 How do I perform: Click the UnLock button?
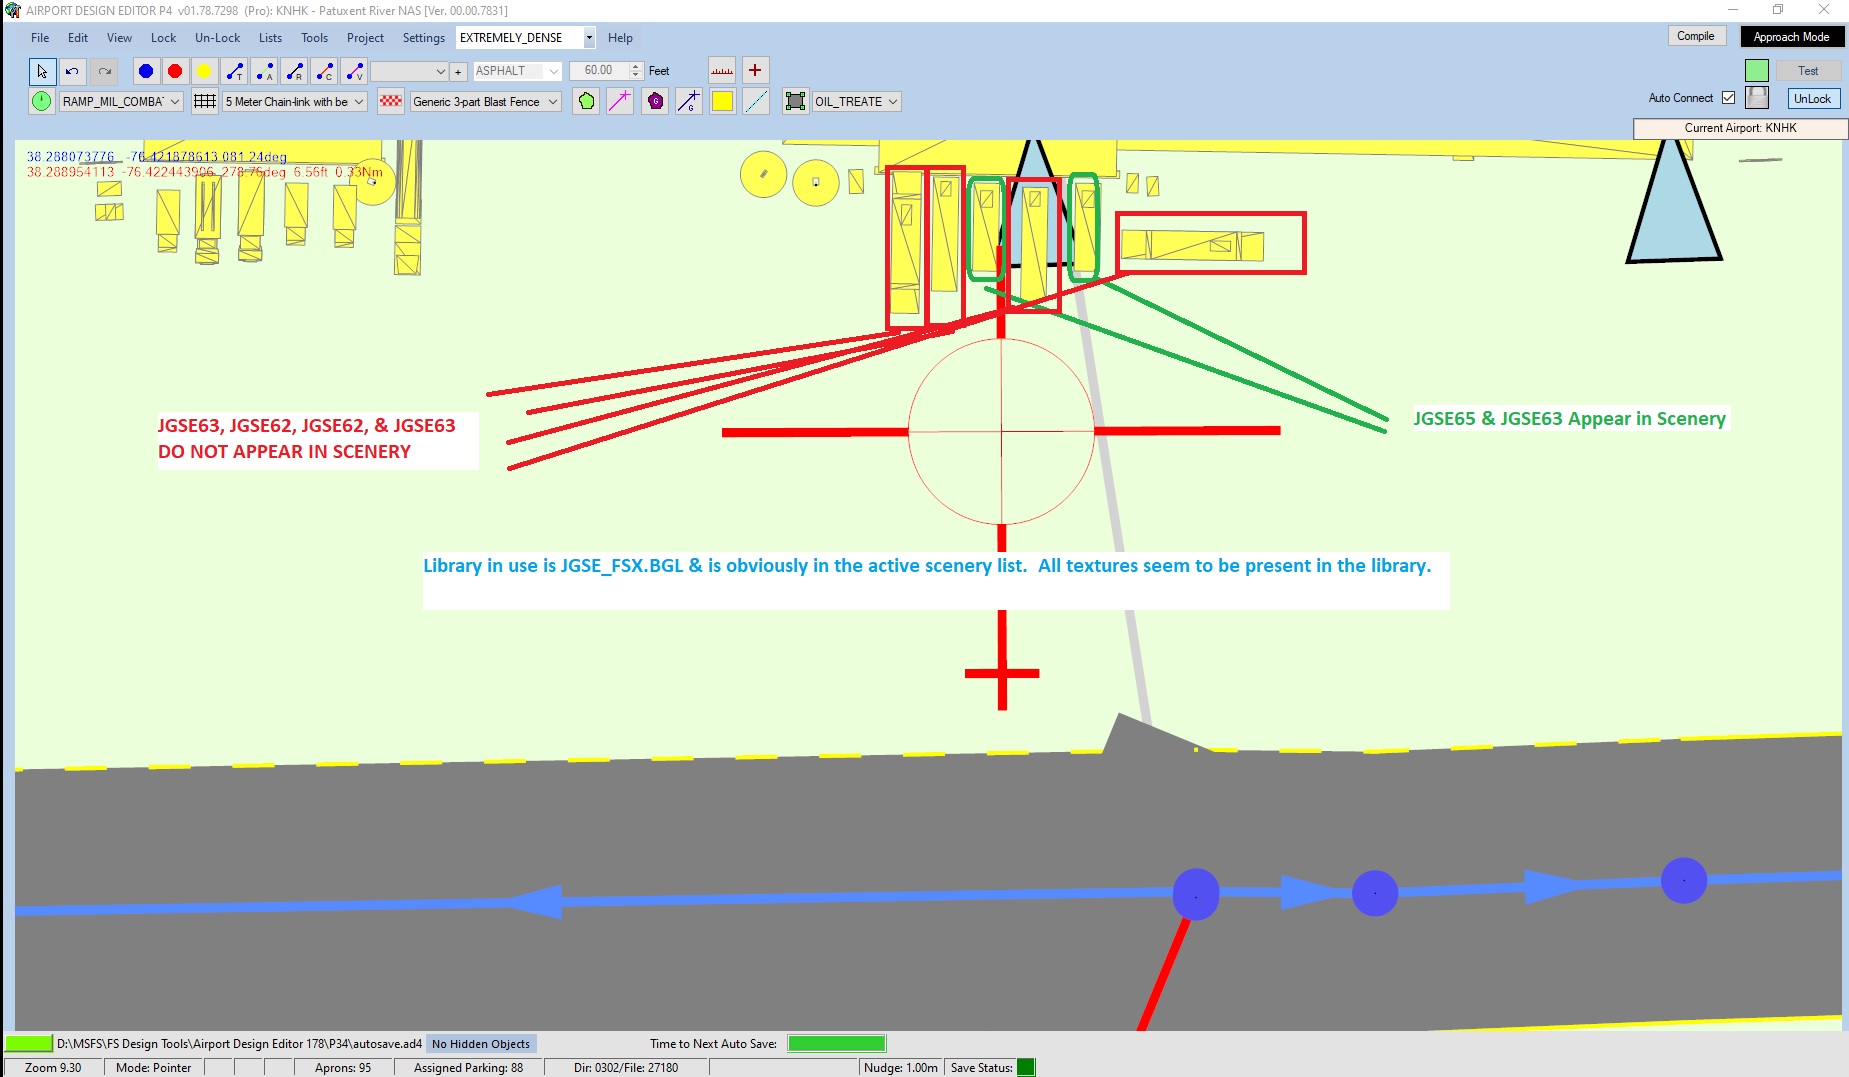[x=1813, y=98]
